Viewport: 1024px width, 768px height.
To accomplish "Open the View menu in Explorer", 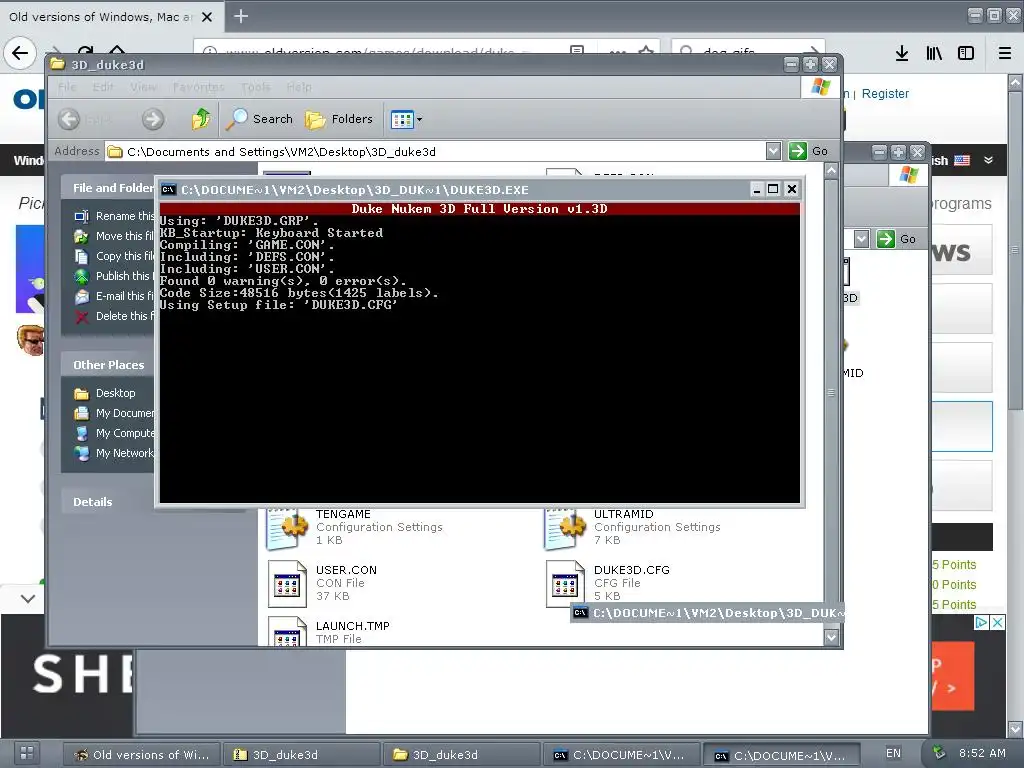I will [x=143, y=87].
